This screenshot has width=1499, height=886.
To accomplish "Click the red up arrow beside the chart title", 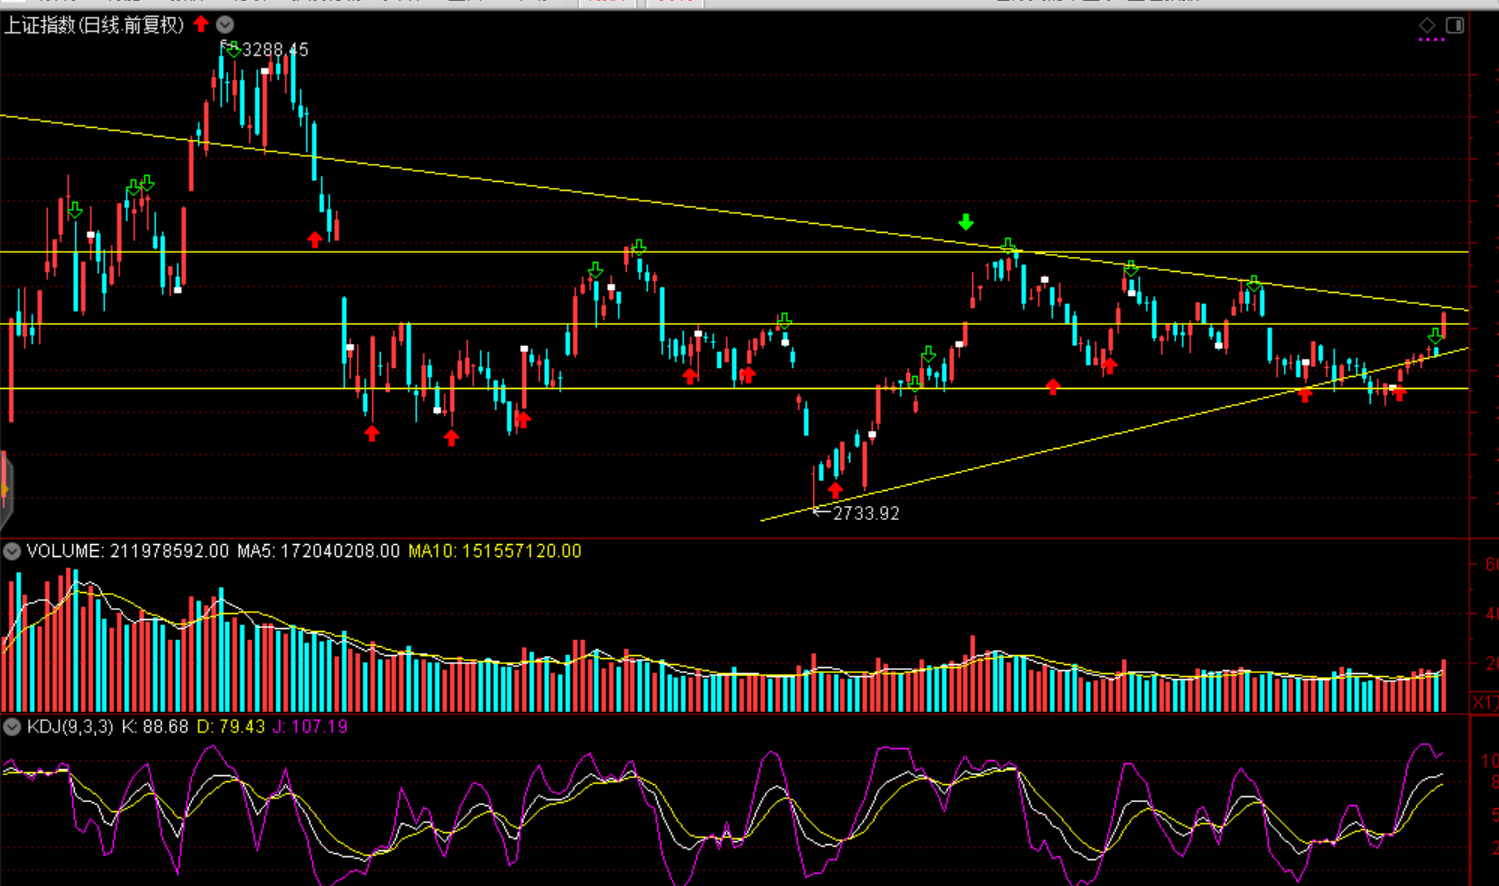I will tap(201, 24).
